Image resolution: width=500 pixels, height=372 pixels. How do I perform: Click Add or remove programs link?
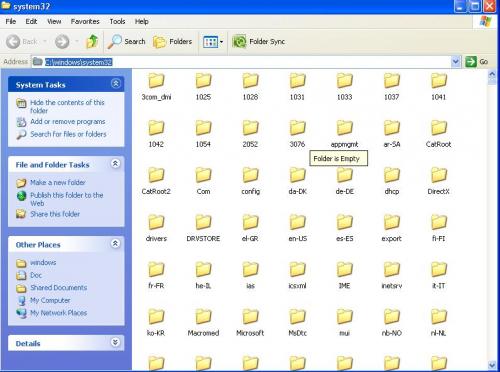[x=68, y=122]
